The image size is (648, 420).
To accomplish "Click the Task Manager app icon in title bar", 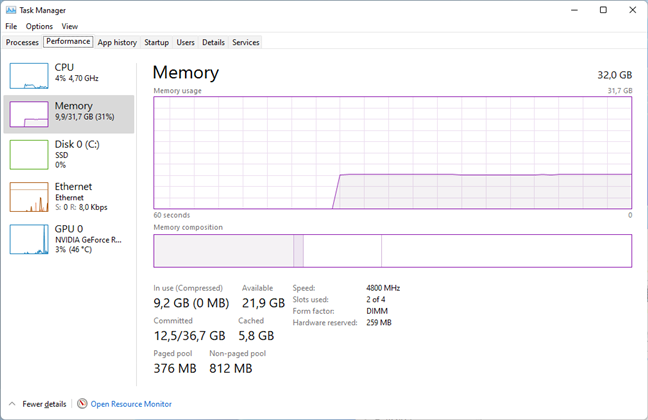I will click(11, 10).
